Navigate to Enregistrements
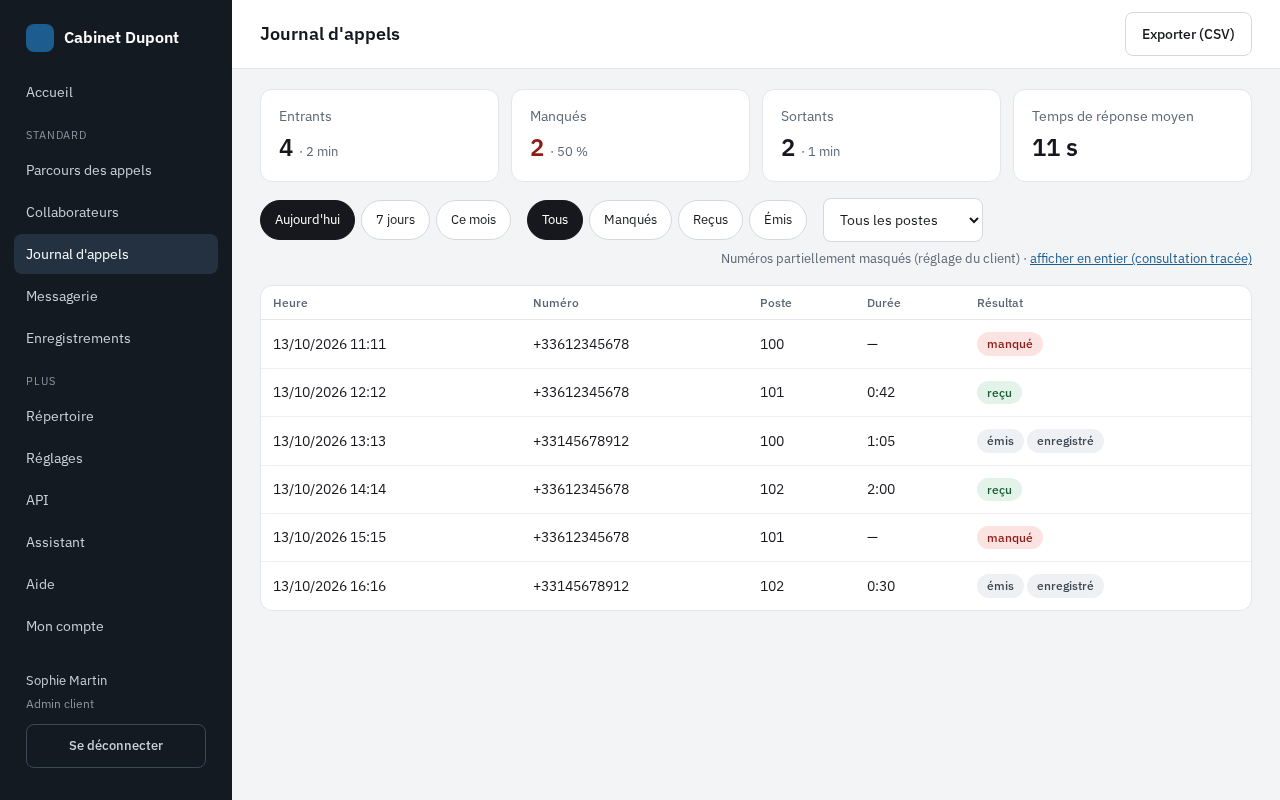The image size is (1280, 800). pos(116,338)
